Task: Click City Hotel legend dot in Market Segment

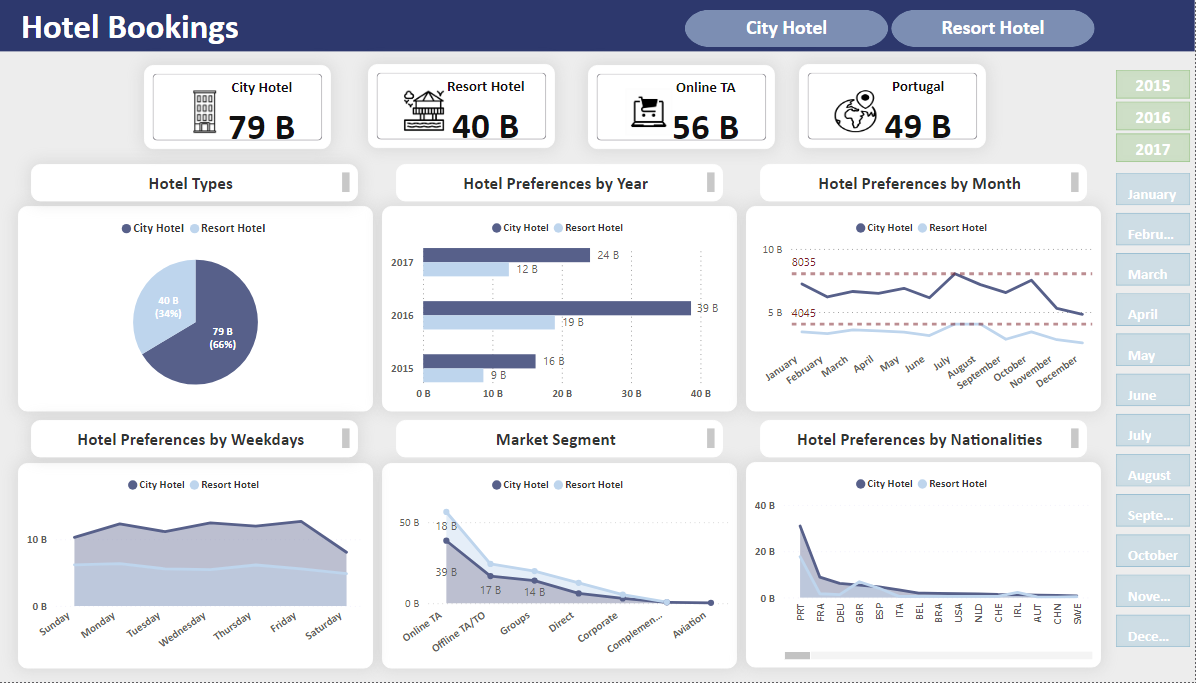Action: point(497,485)
